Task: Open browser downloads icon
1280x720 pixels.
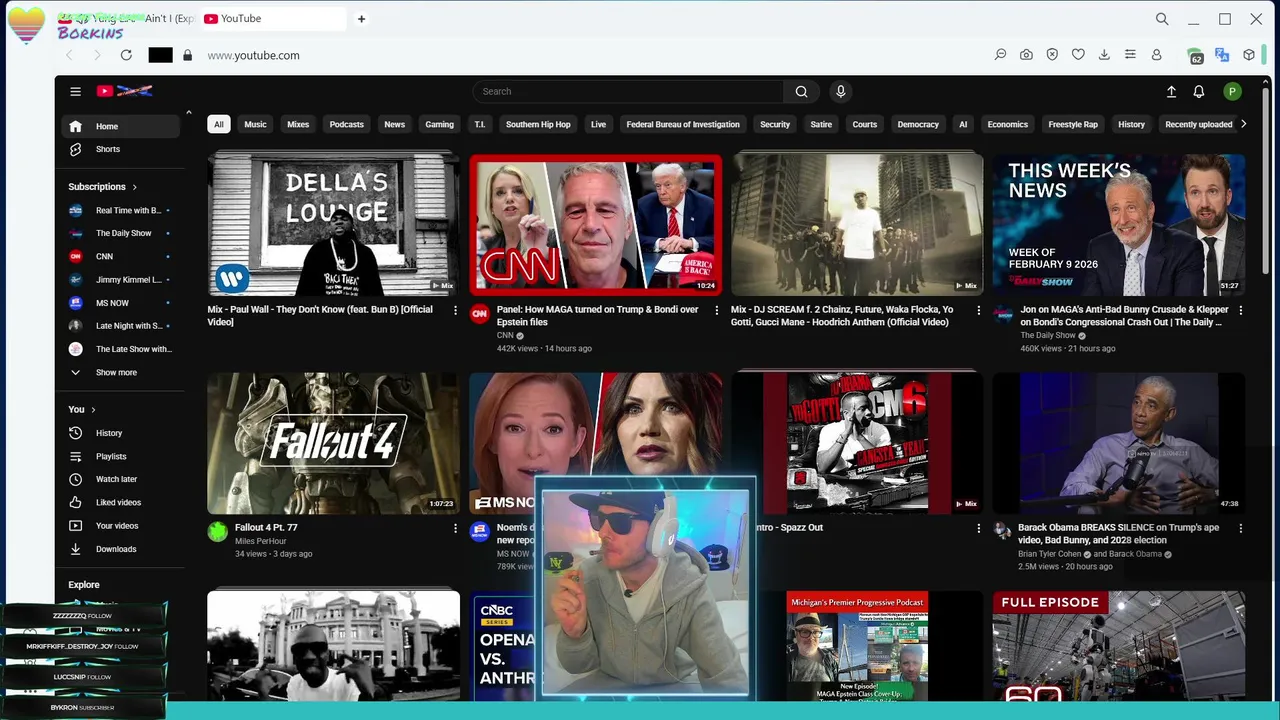Action: 1104,55
